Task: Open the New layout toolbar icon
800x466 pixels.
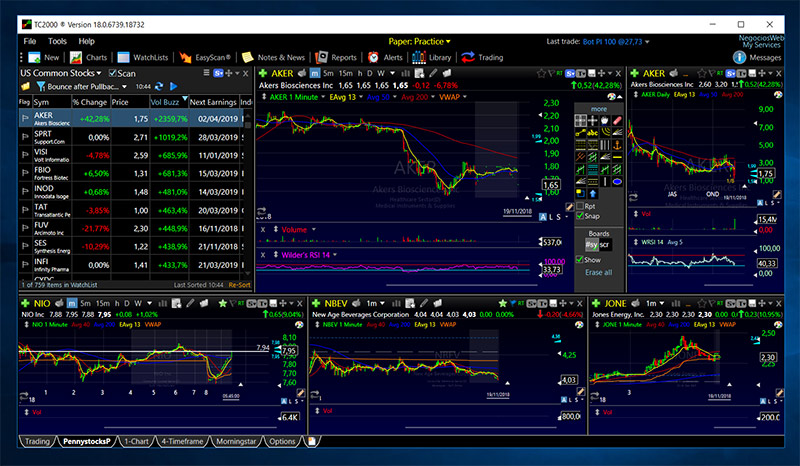Action: 34,58
